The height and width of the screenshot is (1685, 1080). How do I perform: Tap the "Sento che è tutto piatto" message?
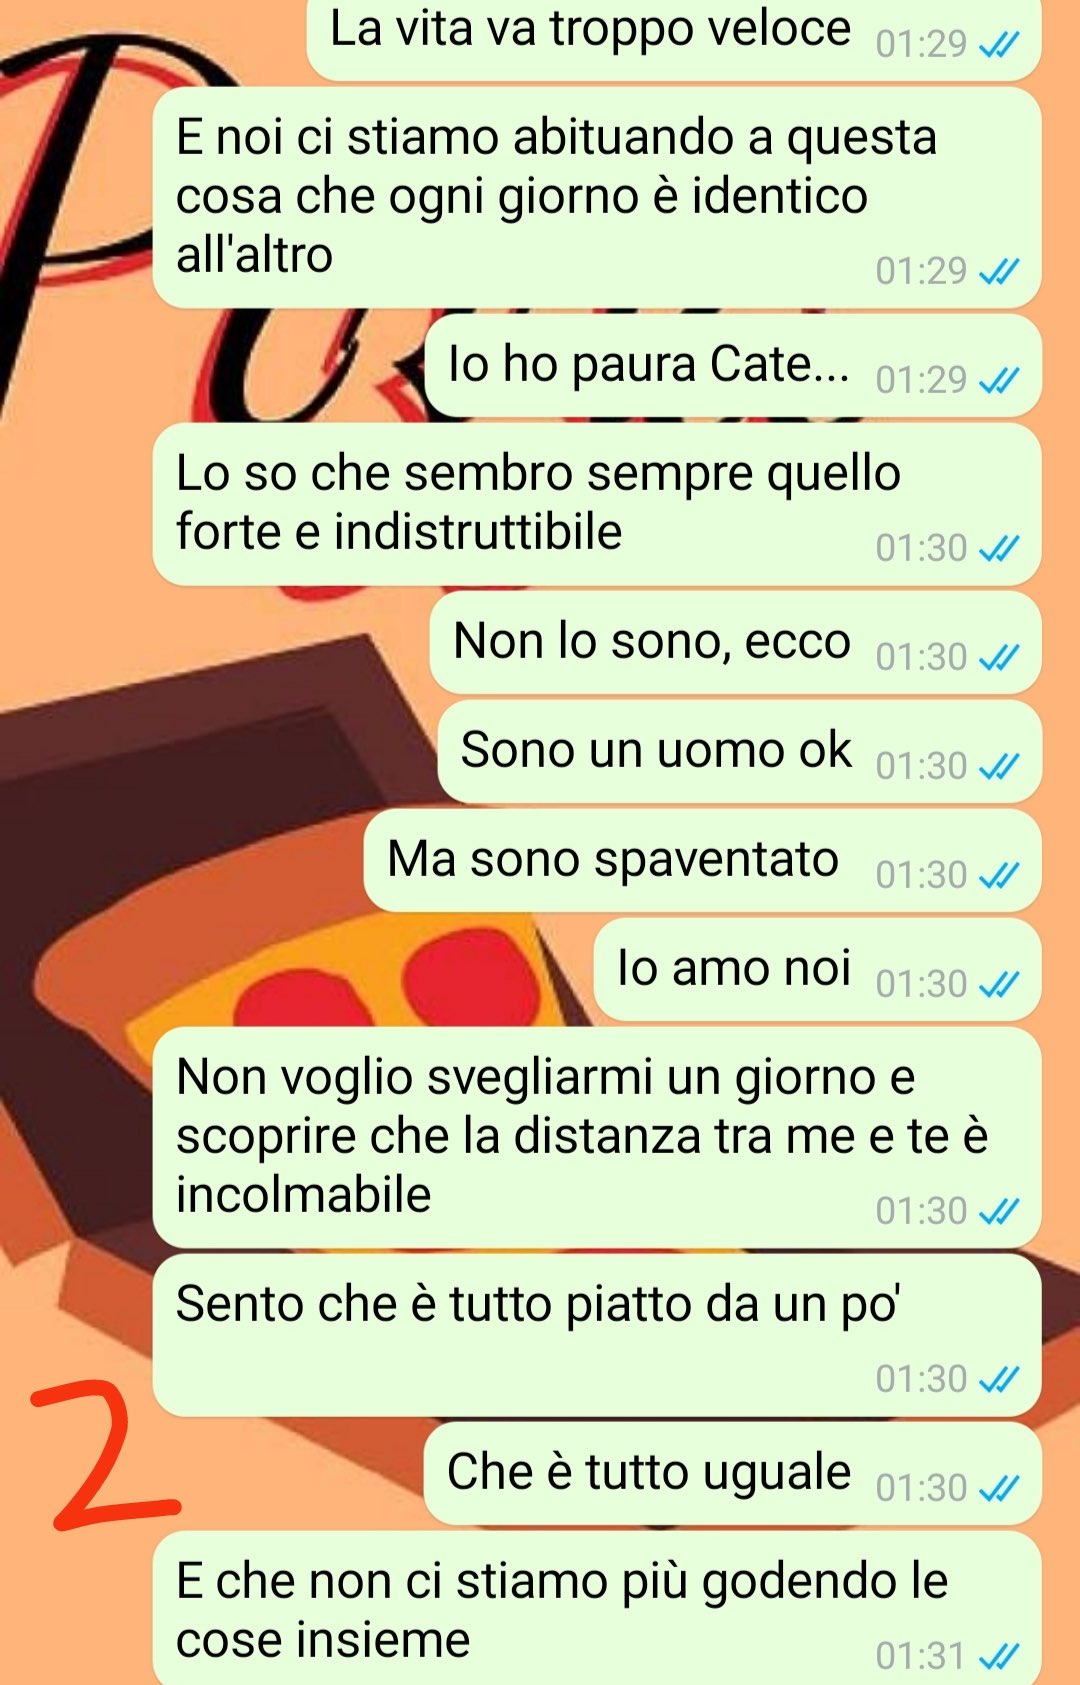[x=597, y=1335]
